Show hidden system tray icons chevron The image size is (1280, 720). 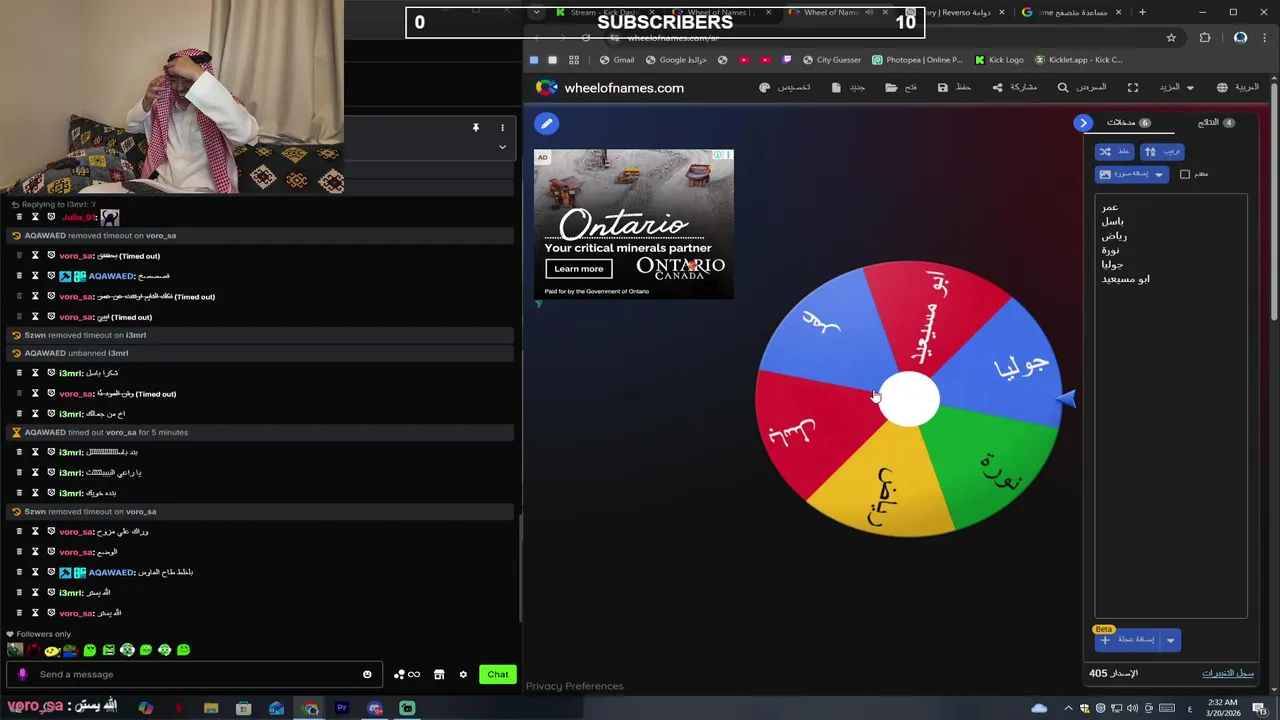[x=1069, y=708]
